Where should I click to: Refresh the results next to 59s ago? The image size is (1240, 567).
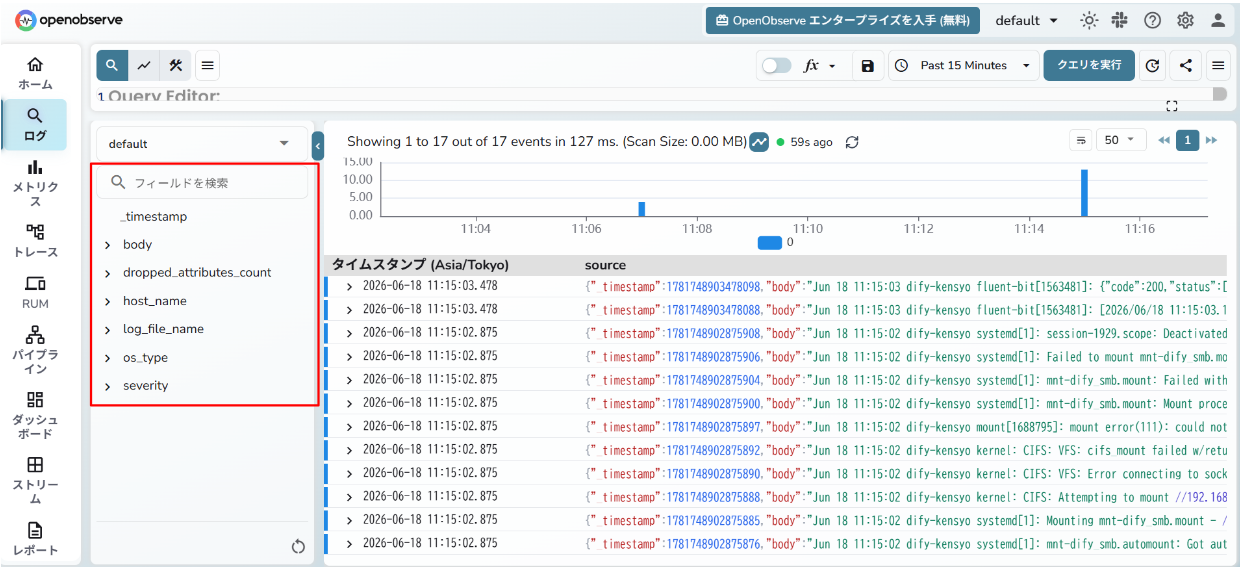(852, 142)
